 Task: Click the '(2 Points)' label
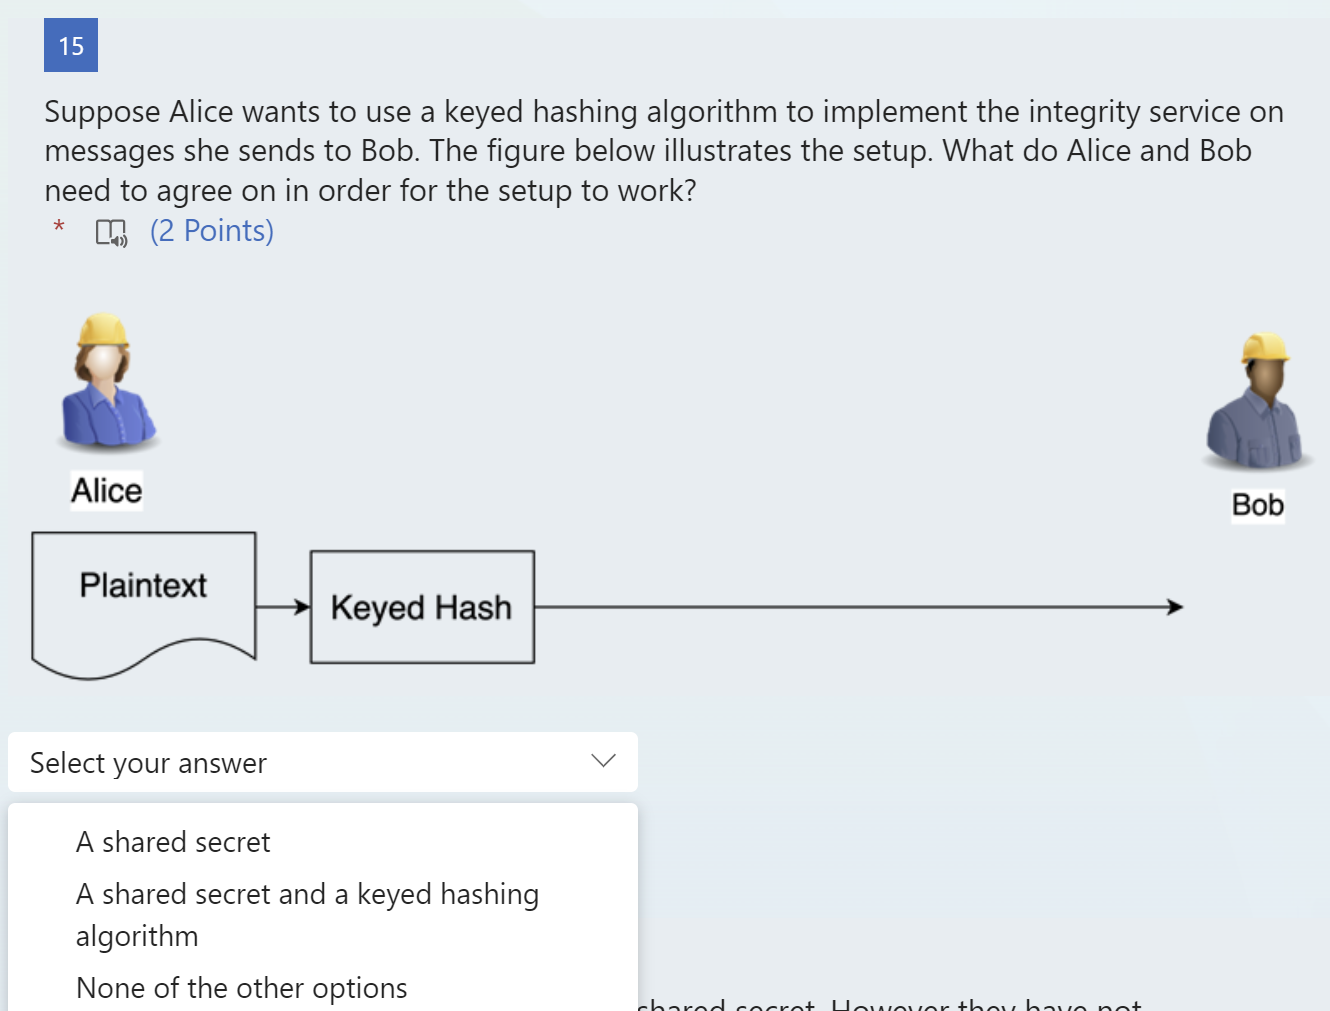pyautogui.click(x=212, y=231)
